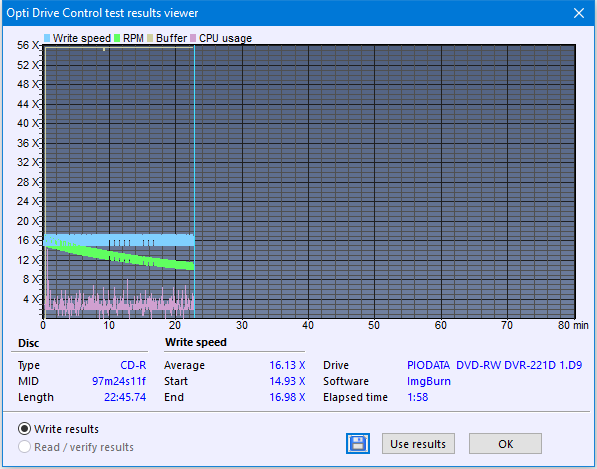Click the drive name PIODATA DVD-RW DVR-221D
This screenshot has height=469, width=597.
(x=495, y=365)
